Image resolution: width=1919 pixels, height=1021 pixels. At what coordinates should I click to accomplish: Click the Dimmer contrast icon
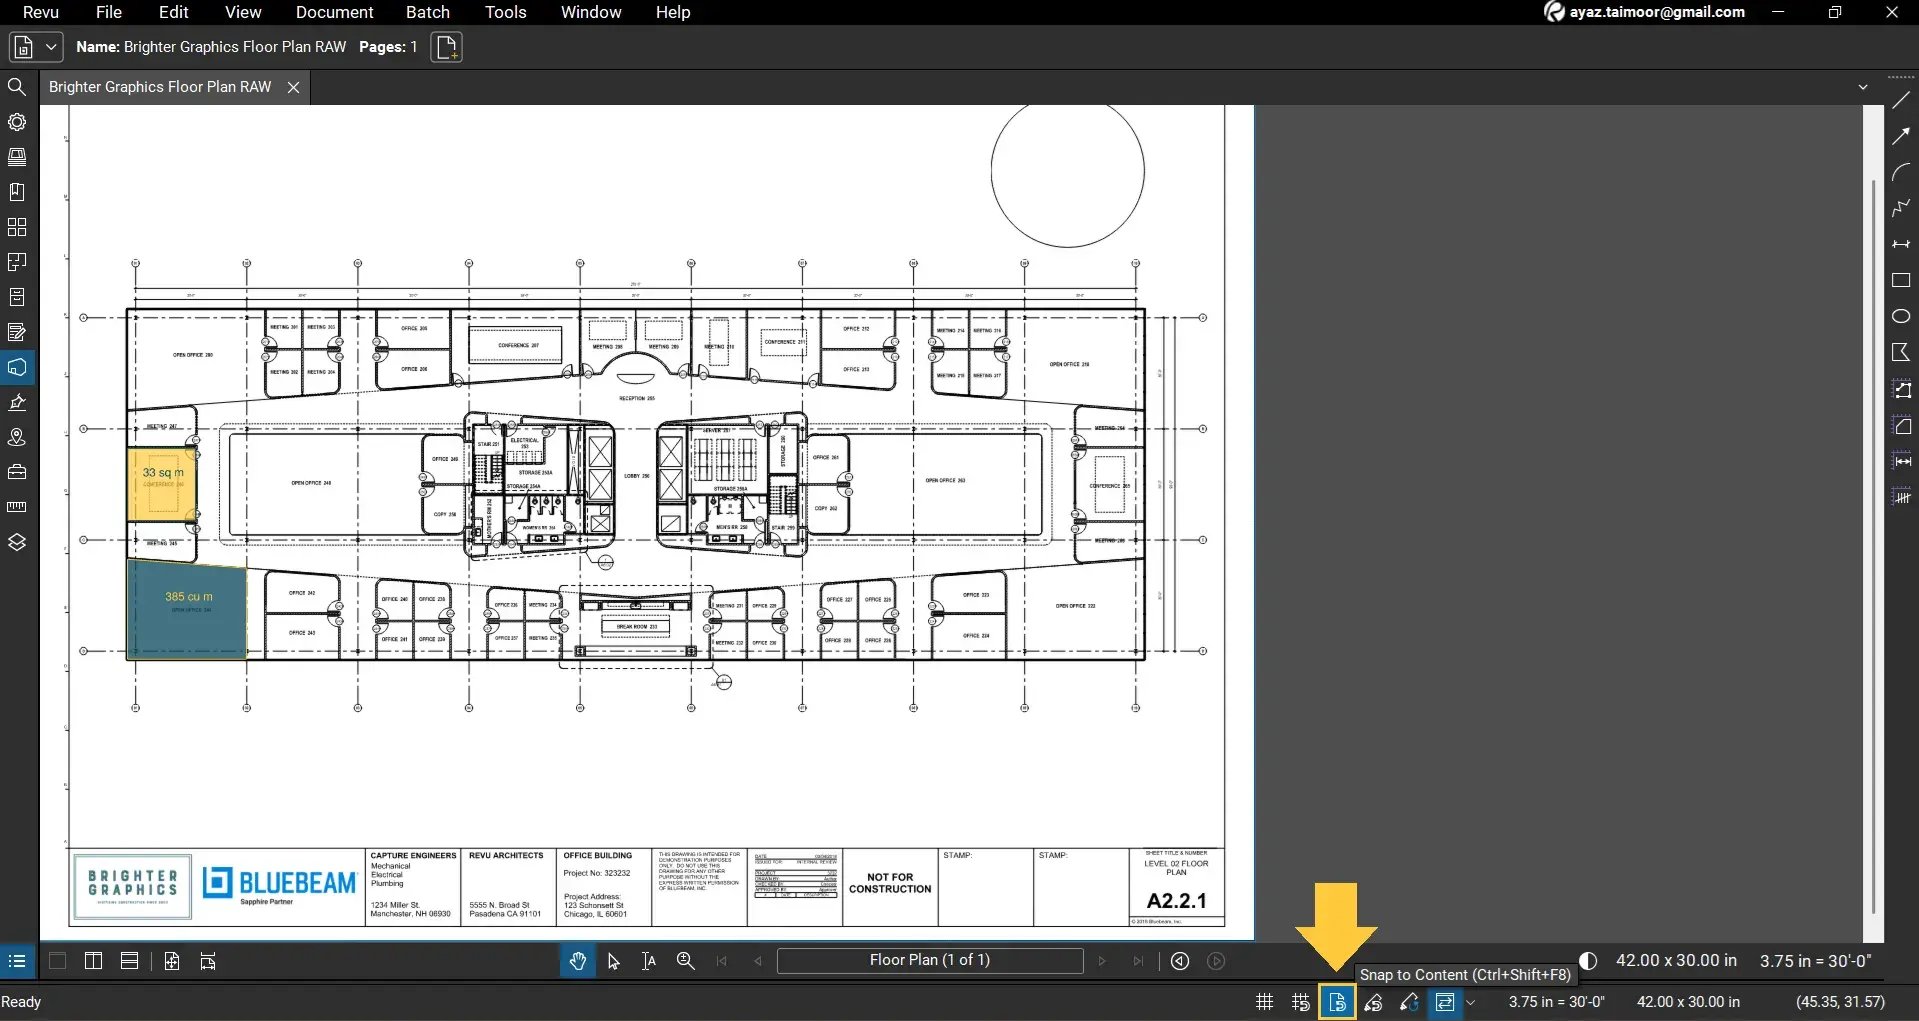(x=1588, y=961)
